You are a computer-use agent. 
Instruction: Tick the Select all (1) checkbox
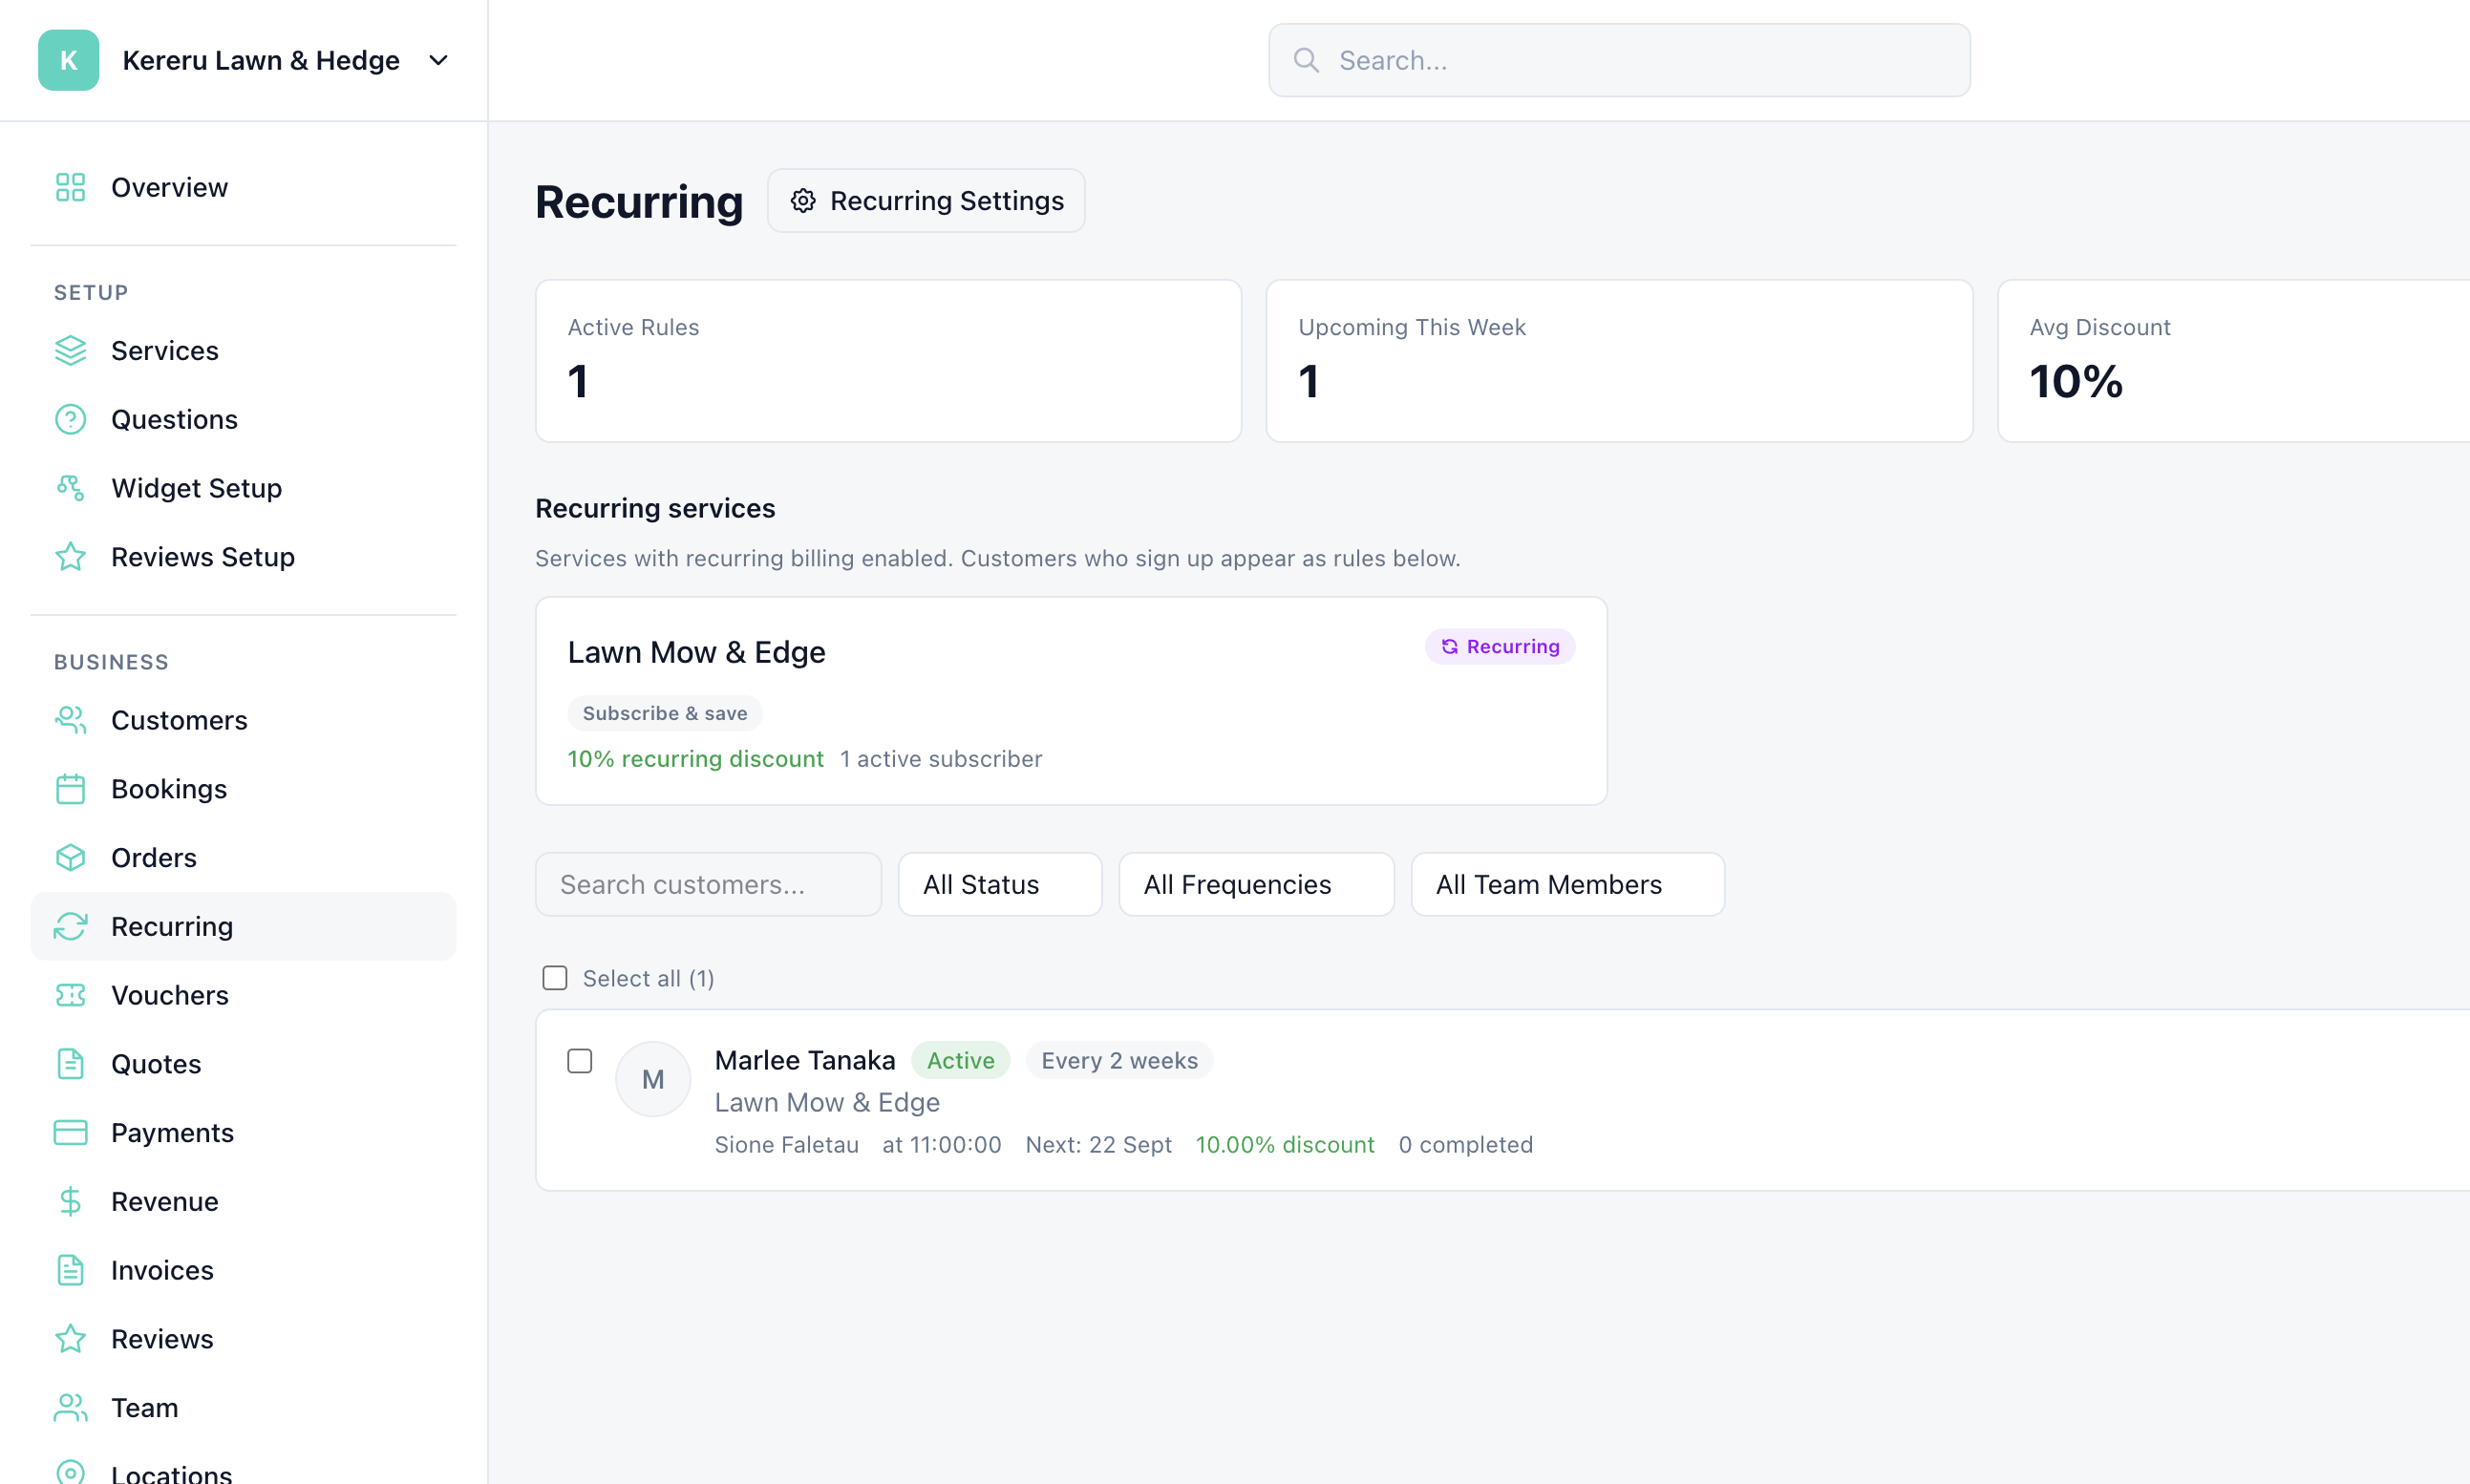click(555, 978)
